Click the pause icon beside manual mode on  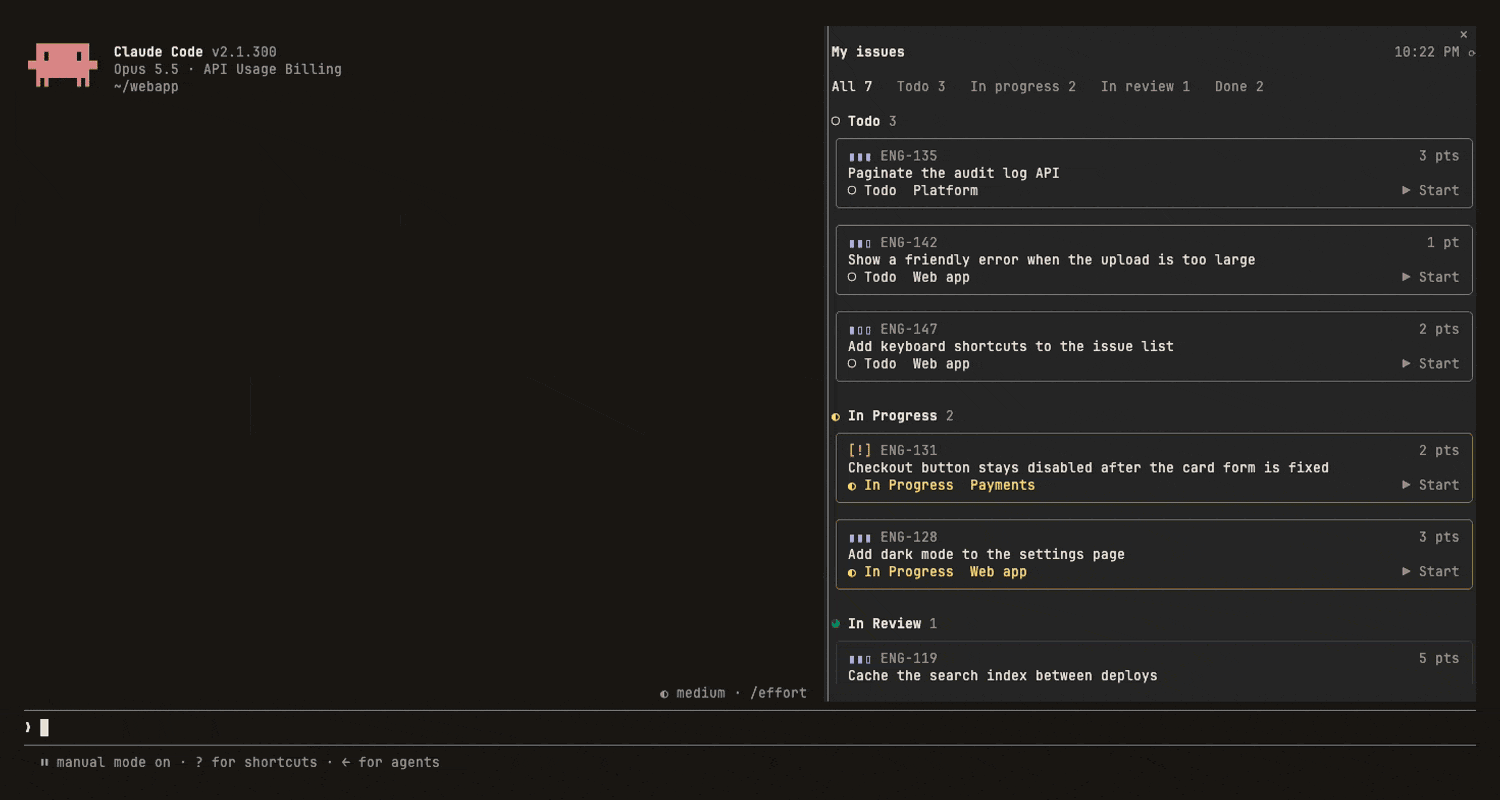[x=44, y=762]
